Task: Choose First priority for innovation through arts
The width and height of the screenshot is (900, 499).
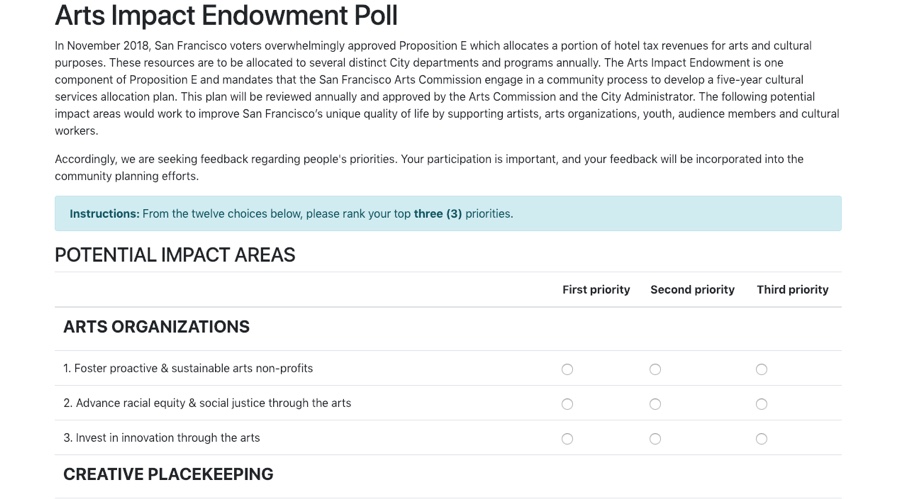Action: click(x=567, y=439)
